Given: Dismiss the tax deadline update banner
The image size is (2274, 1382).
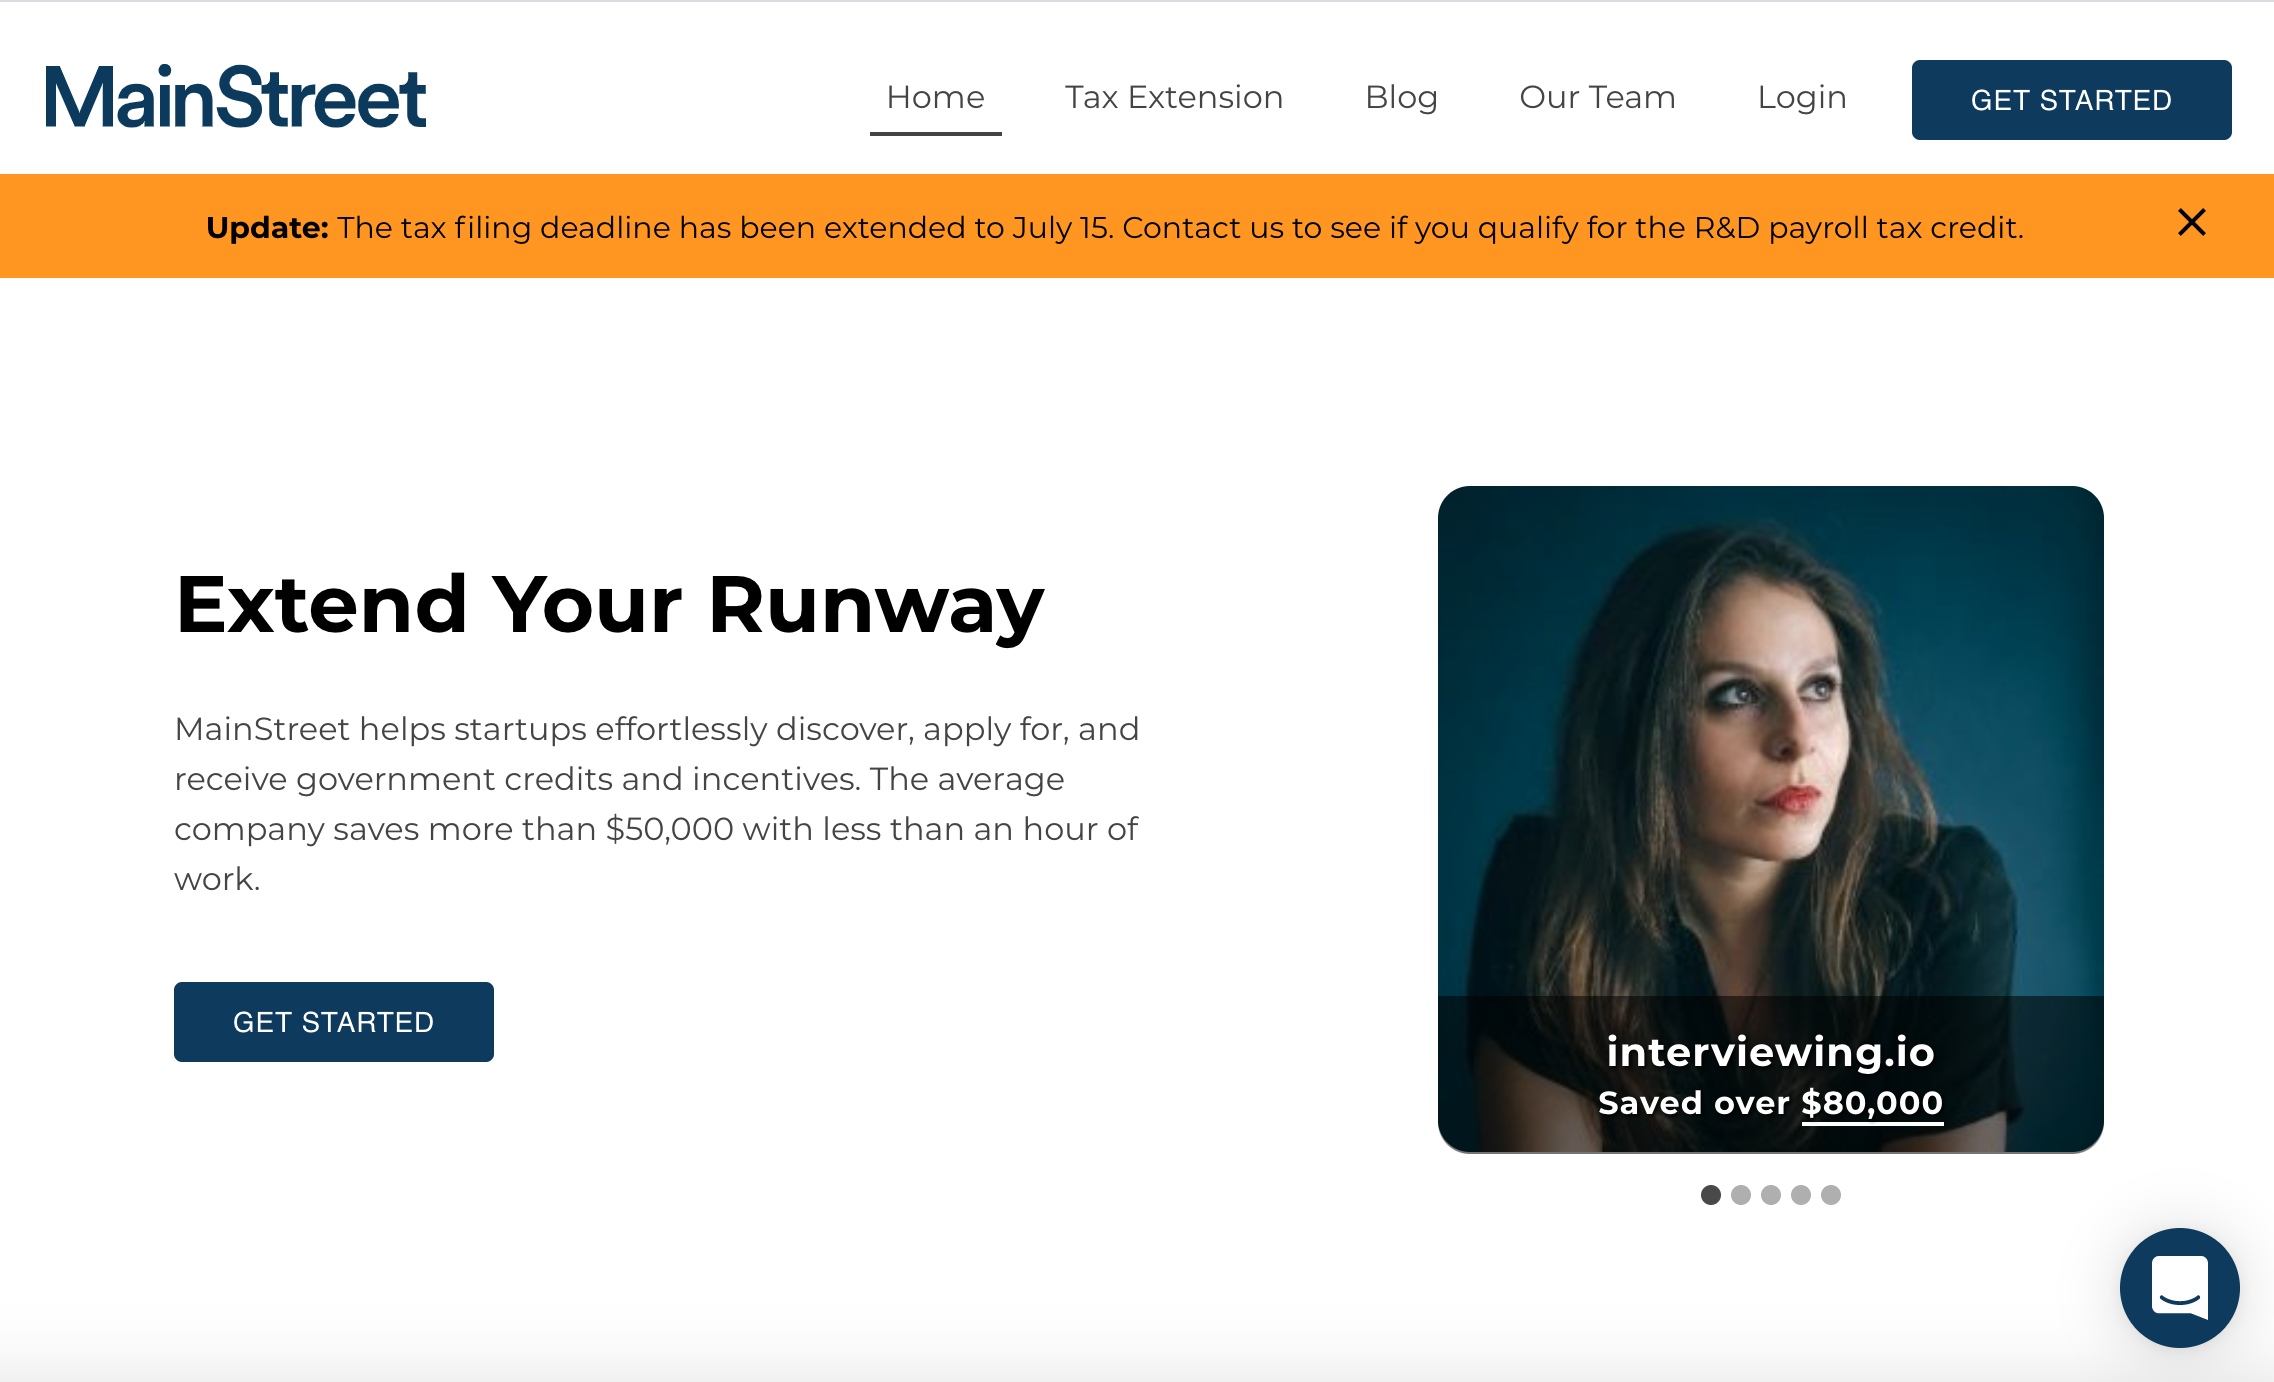Looking at the screenshot, I should pos(2190,224).
